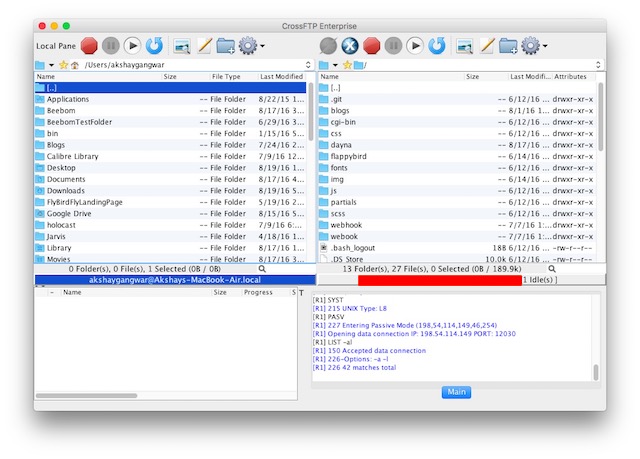This screenshot has width=640, height=459.
Task: Sort remote files by Size column
Action: click(486, 76)
